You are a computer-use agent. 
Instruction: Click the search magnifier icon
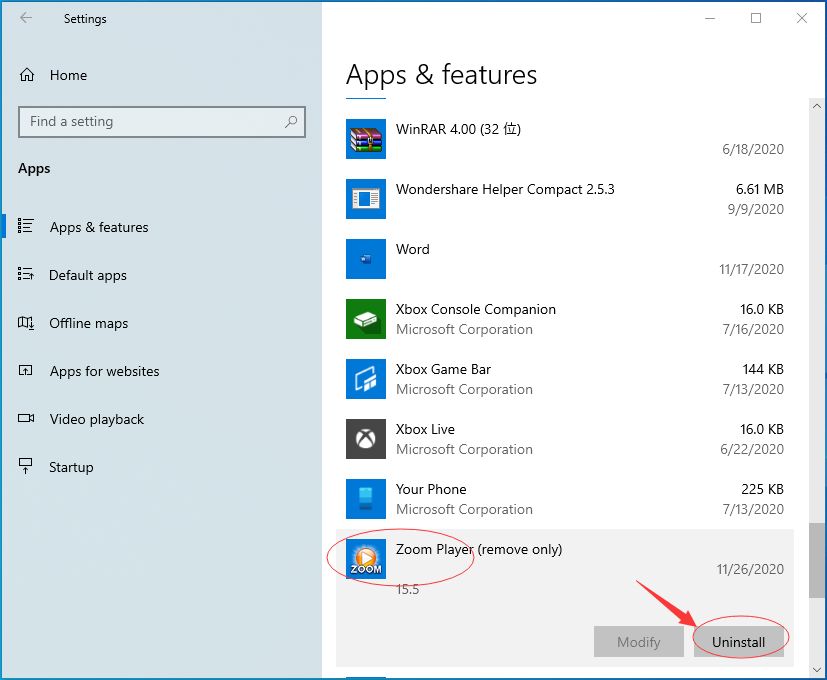291,122
